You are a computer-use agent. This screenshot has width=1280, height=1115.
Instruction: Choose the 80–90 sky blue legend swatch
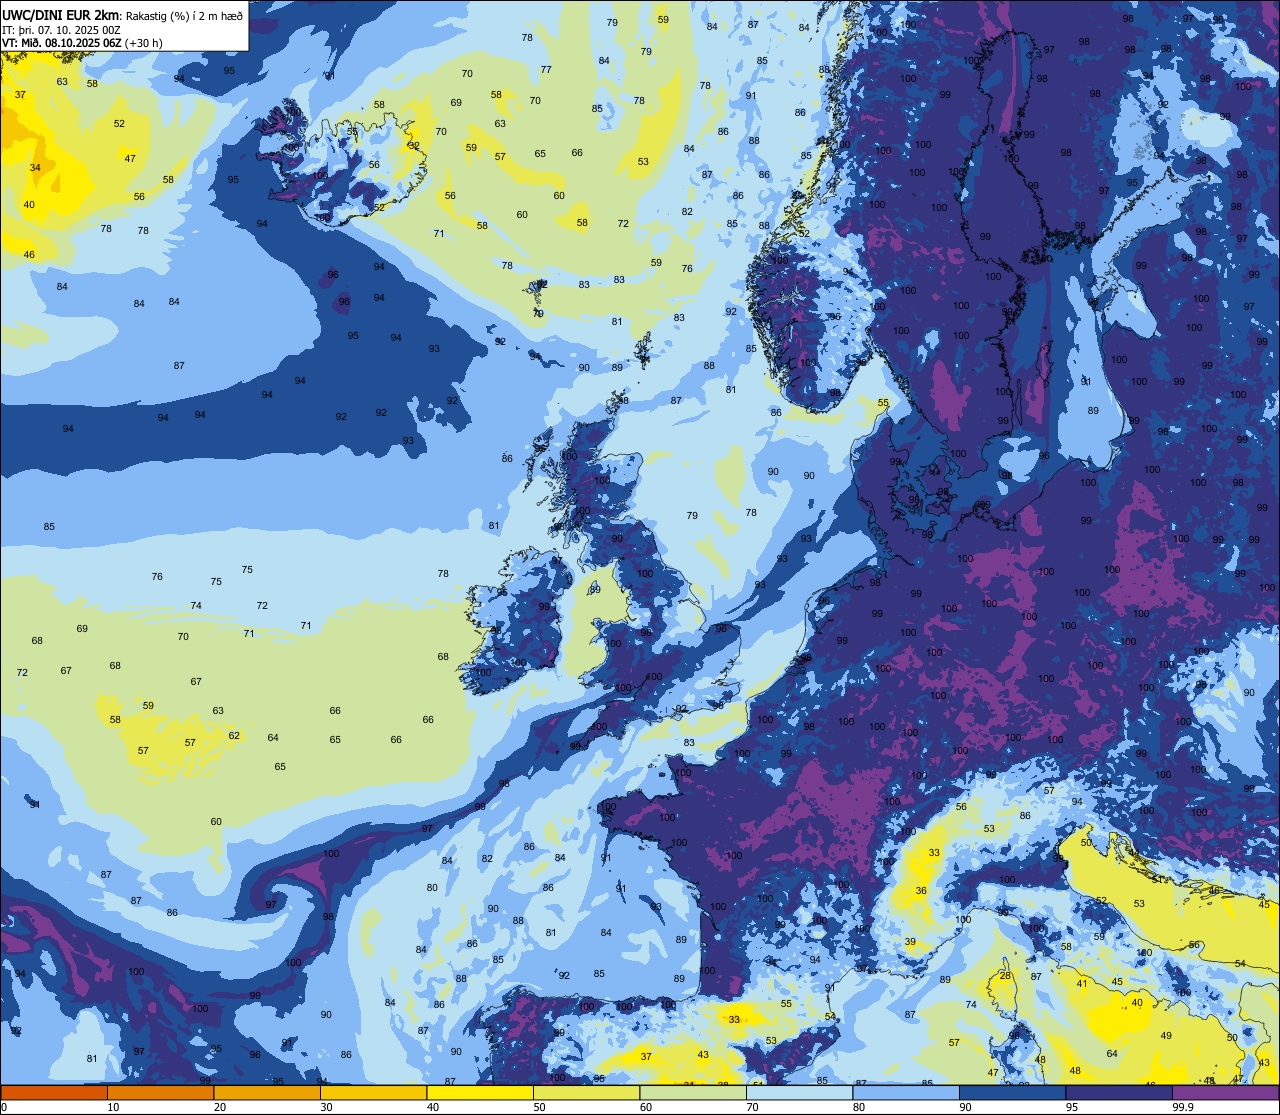[905, 1093]
